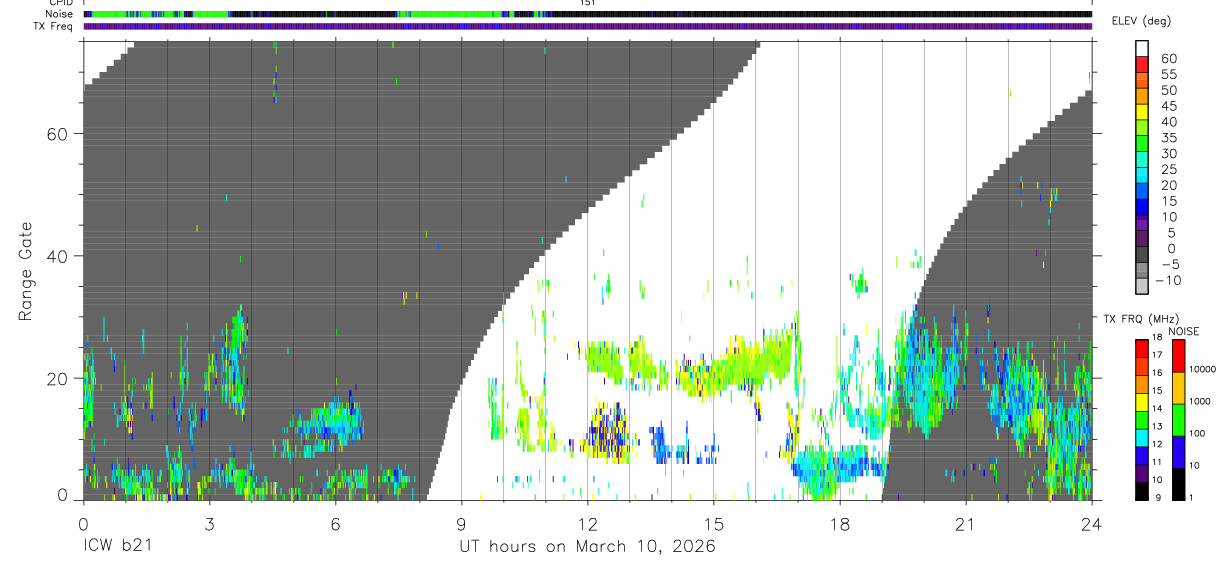Click the 'Range Gate' y-axis title
Screen dimensions: 1228x567
point(25,272)
